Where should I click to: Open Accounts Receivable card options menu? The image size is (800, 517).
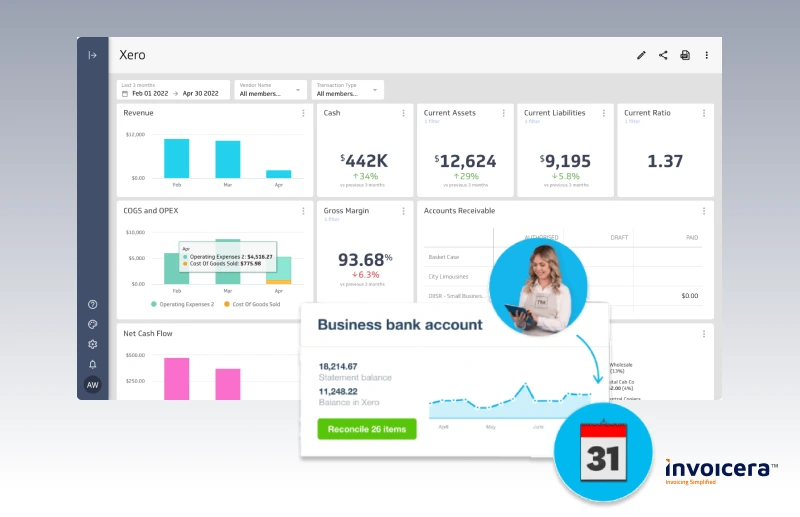coord(704,211)
